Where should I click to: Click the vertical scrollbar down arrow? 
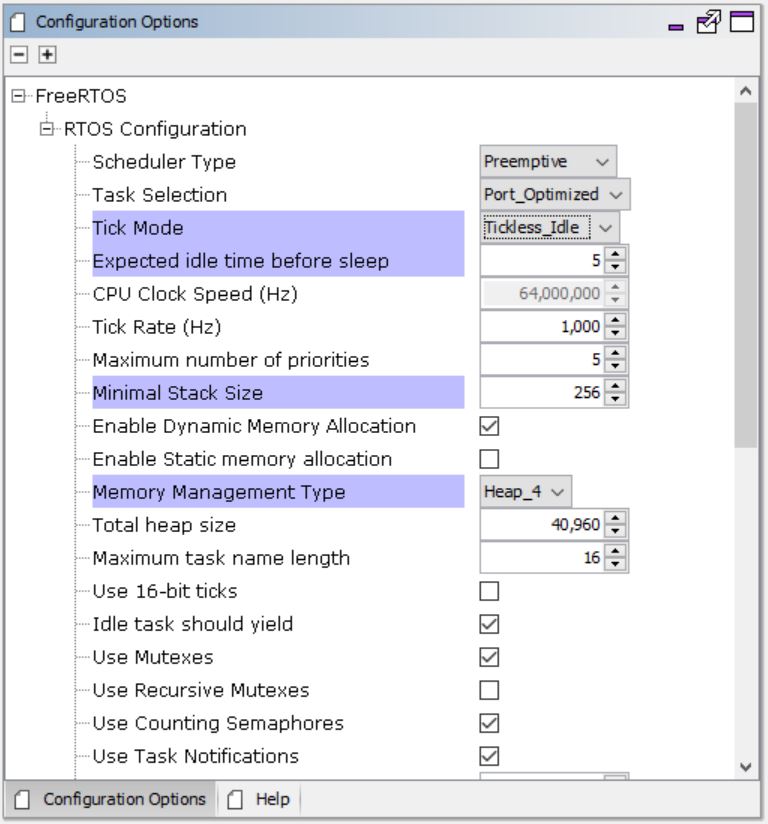click(x=743, y=766)
